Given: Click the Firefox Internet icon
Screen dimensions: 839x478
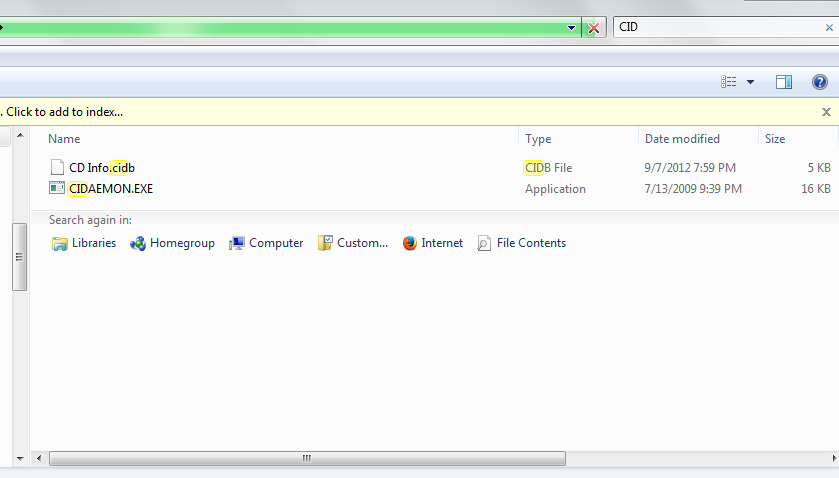Looking at the screenshot, I should [x=410, y=243].
